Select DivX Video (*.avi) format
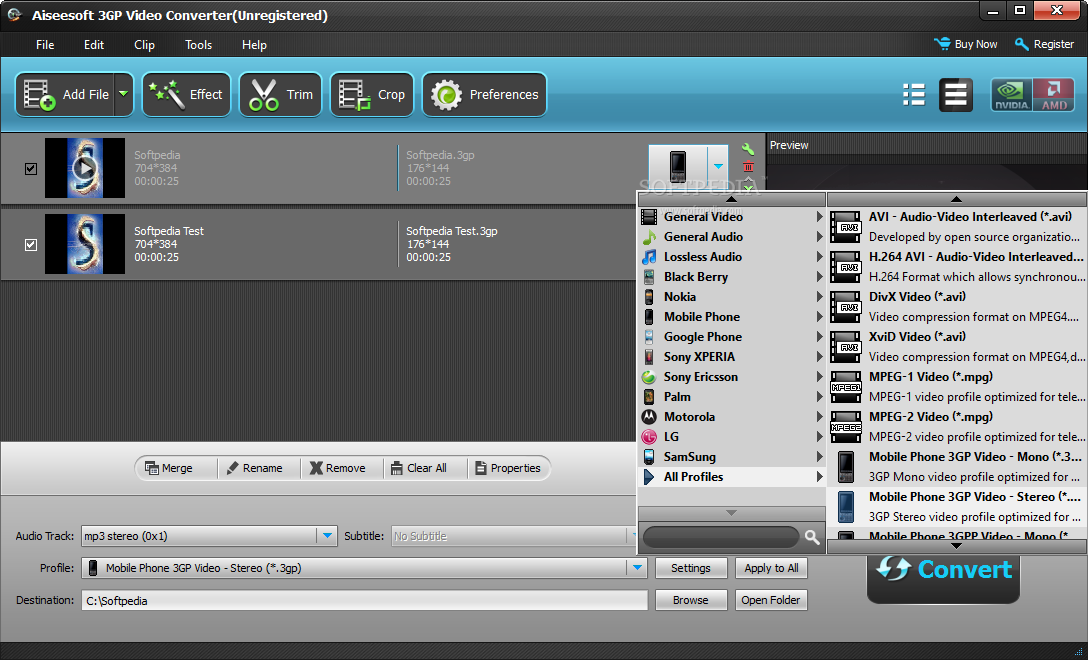This screenshot has width=1088, height=660. (x=957, y=307)
